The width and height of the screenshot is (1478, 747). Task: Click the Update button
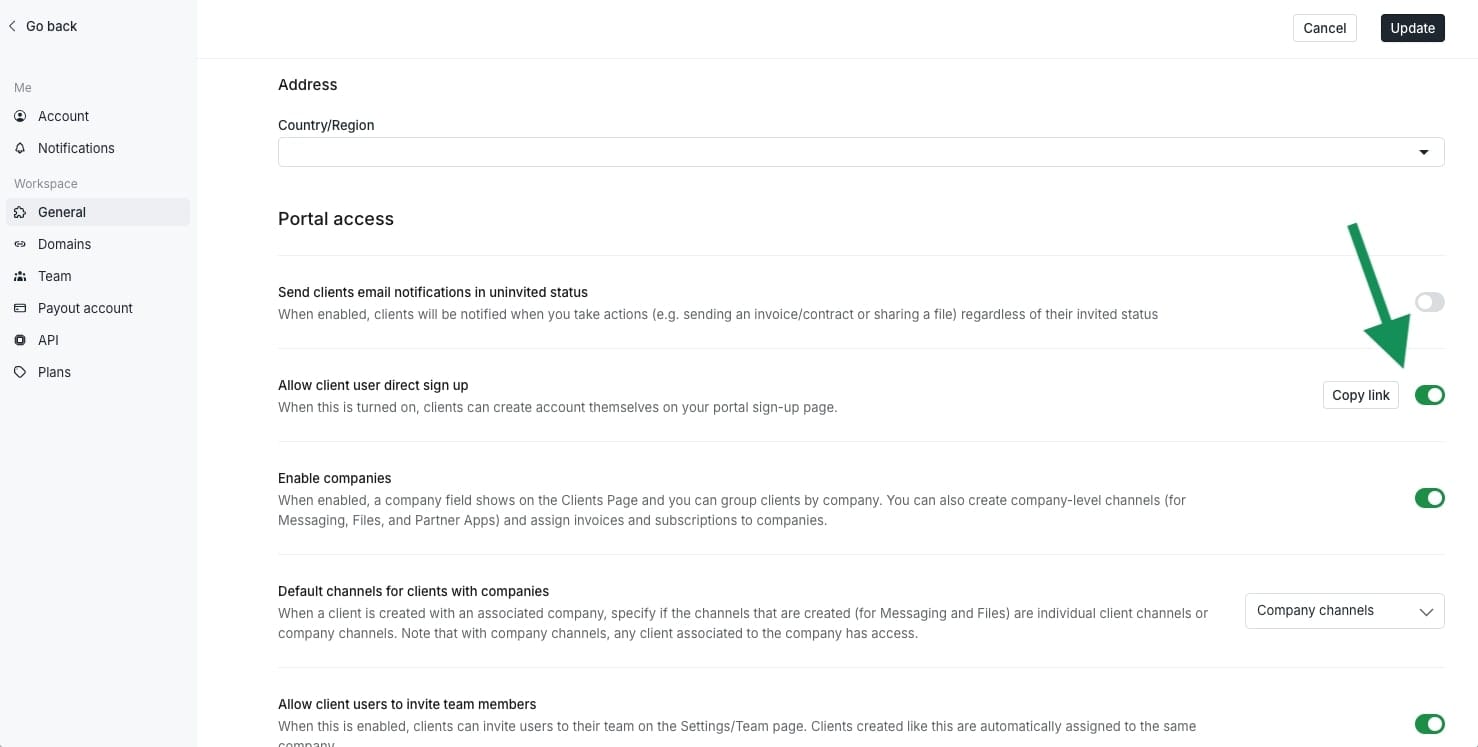click(x=1412, y=28)
